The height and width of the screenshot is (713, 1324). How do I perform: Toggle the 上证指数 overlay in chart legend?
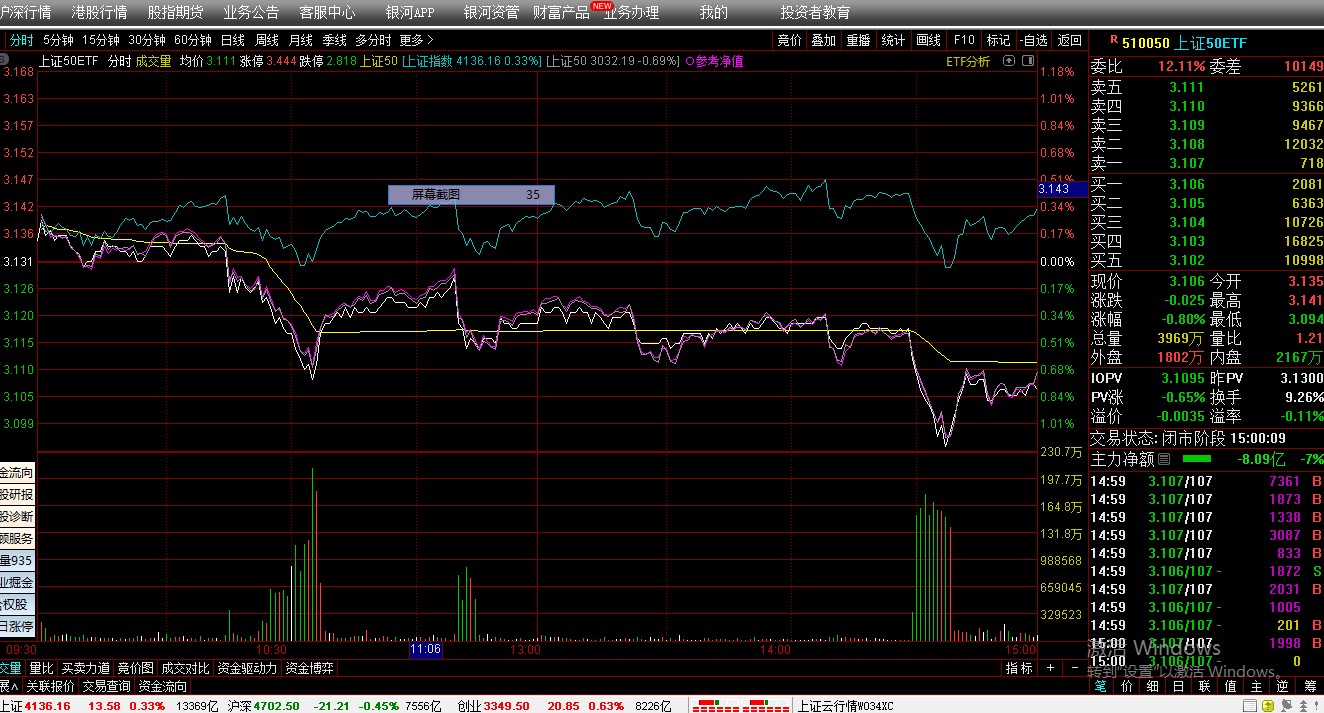471,61
